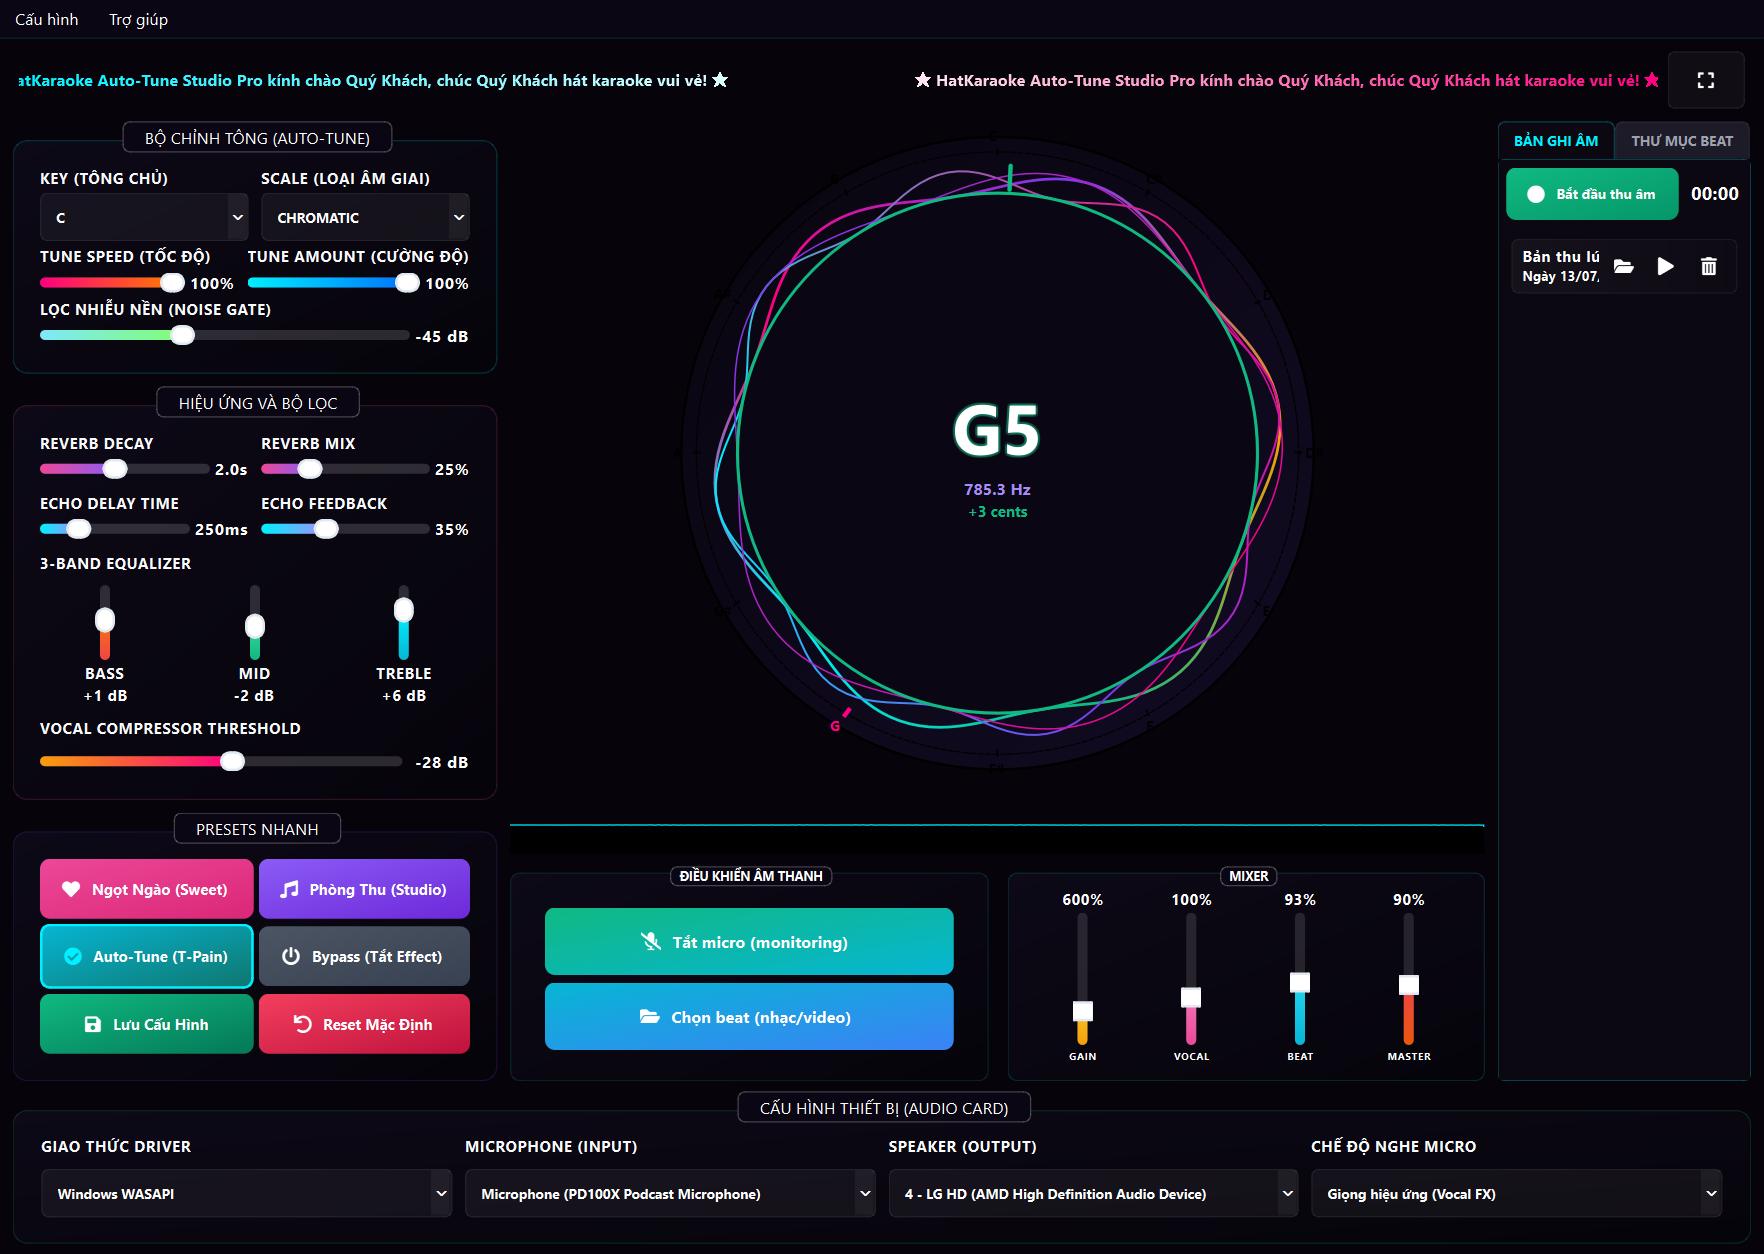
Task: Toggle fullscreen mode icon
Action: click(x=1706, y=80)
